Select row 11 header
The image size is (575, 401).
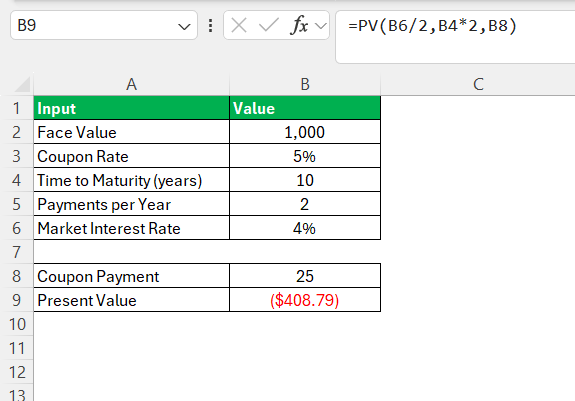pyautogui.click(x=17, y=348)
